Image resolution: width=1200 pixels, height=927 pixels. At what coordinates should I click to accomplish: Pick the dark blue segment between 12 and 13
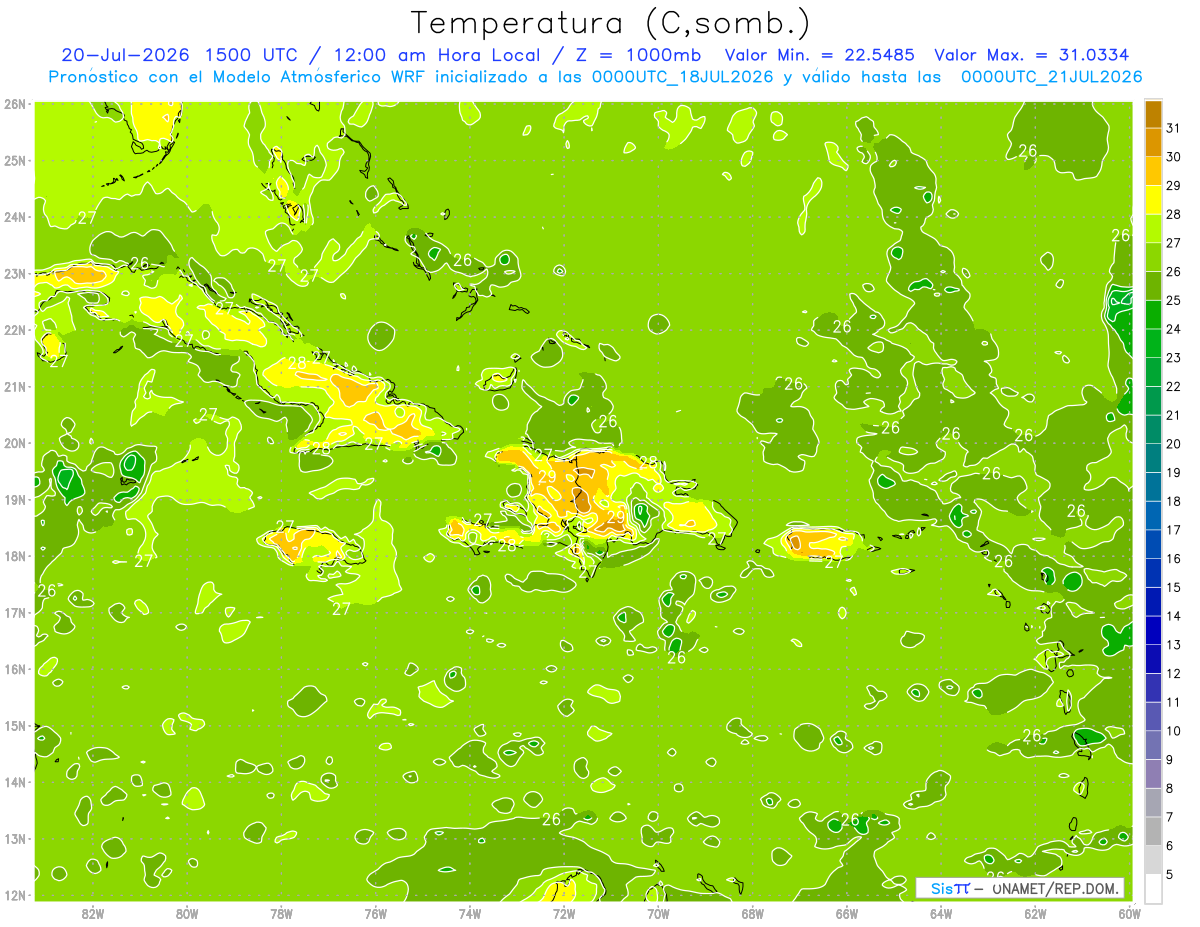[x=1153, y=659]
